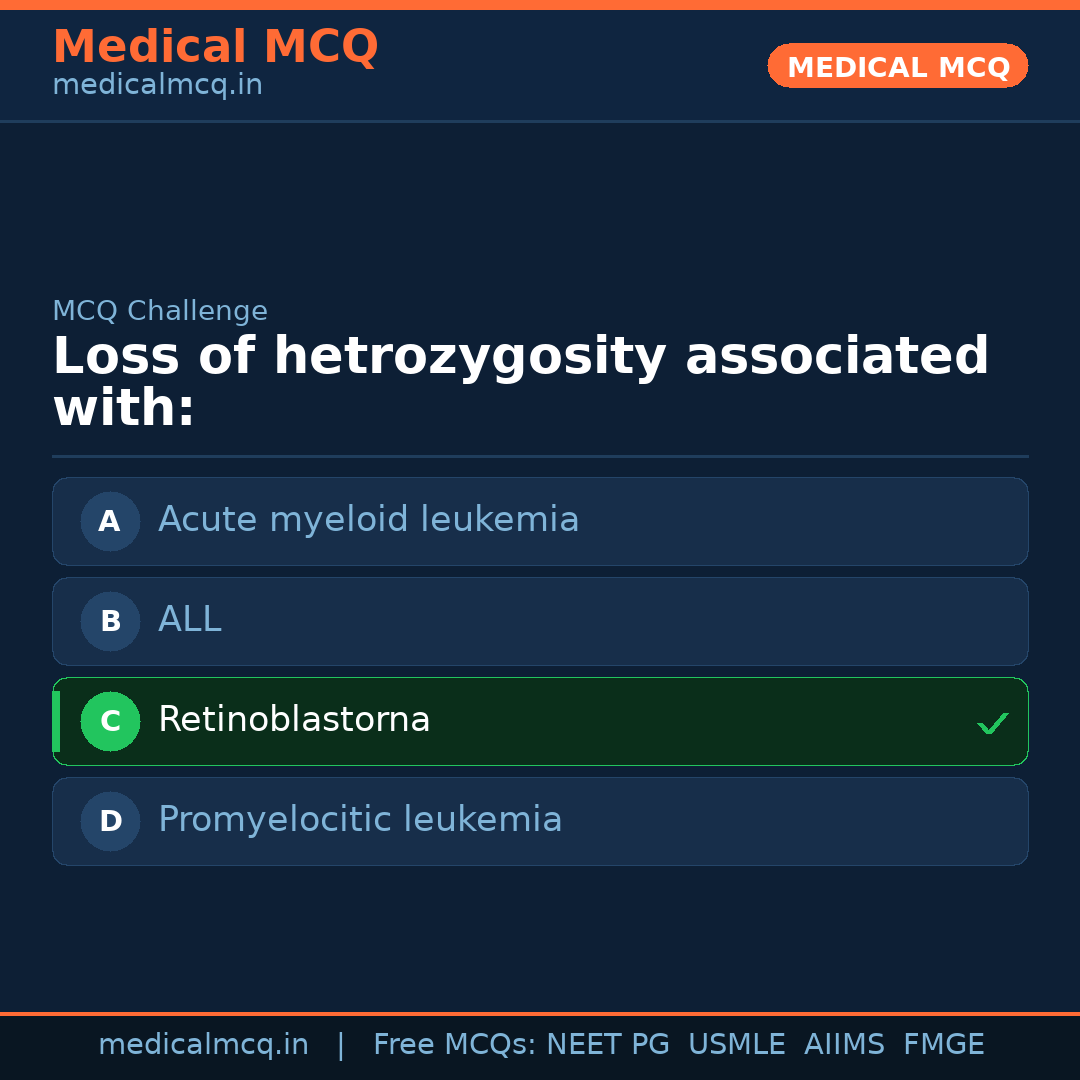Click the orange MEDICAL MCQ badge
Screen dimensions: 1080x1080
[x=897, y=67]
